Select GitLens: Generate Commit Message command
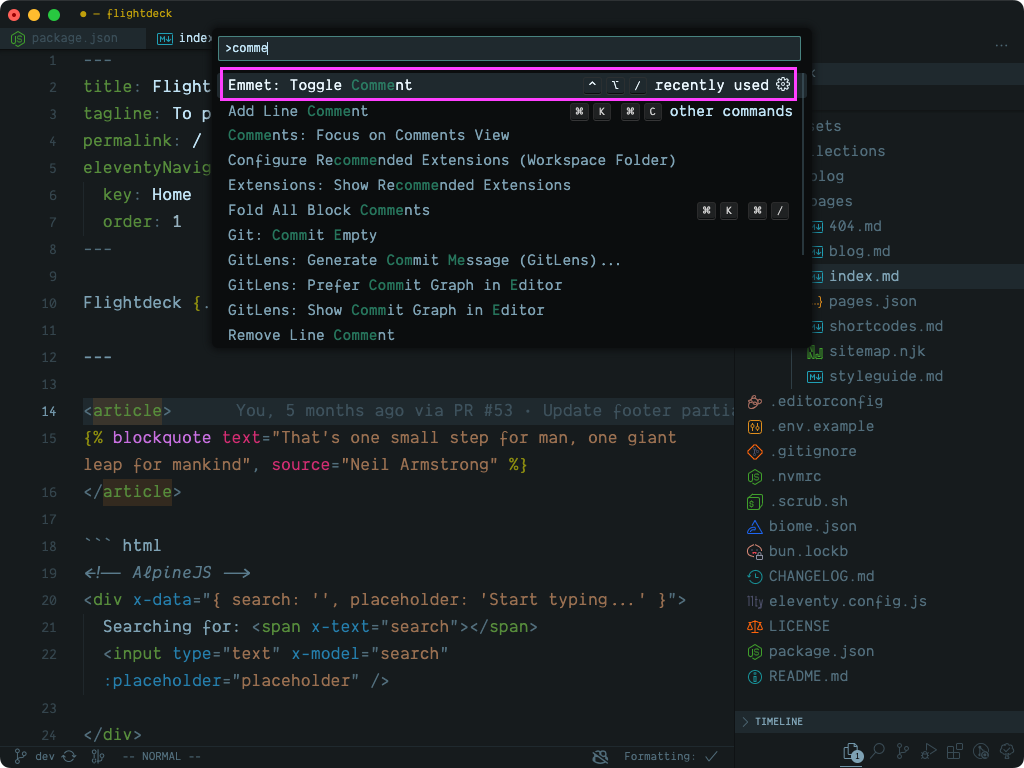This screenshot has width=1024, height=768. coord(509,260)
